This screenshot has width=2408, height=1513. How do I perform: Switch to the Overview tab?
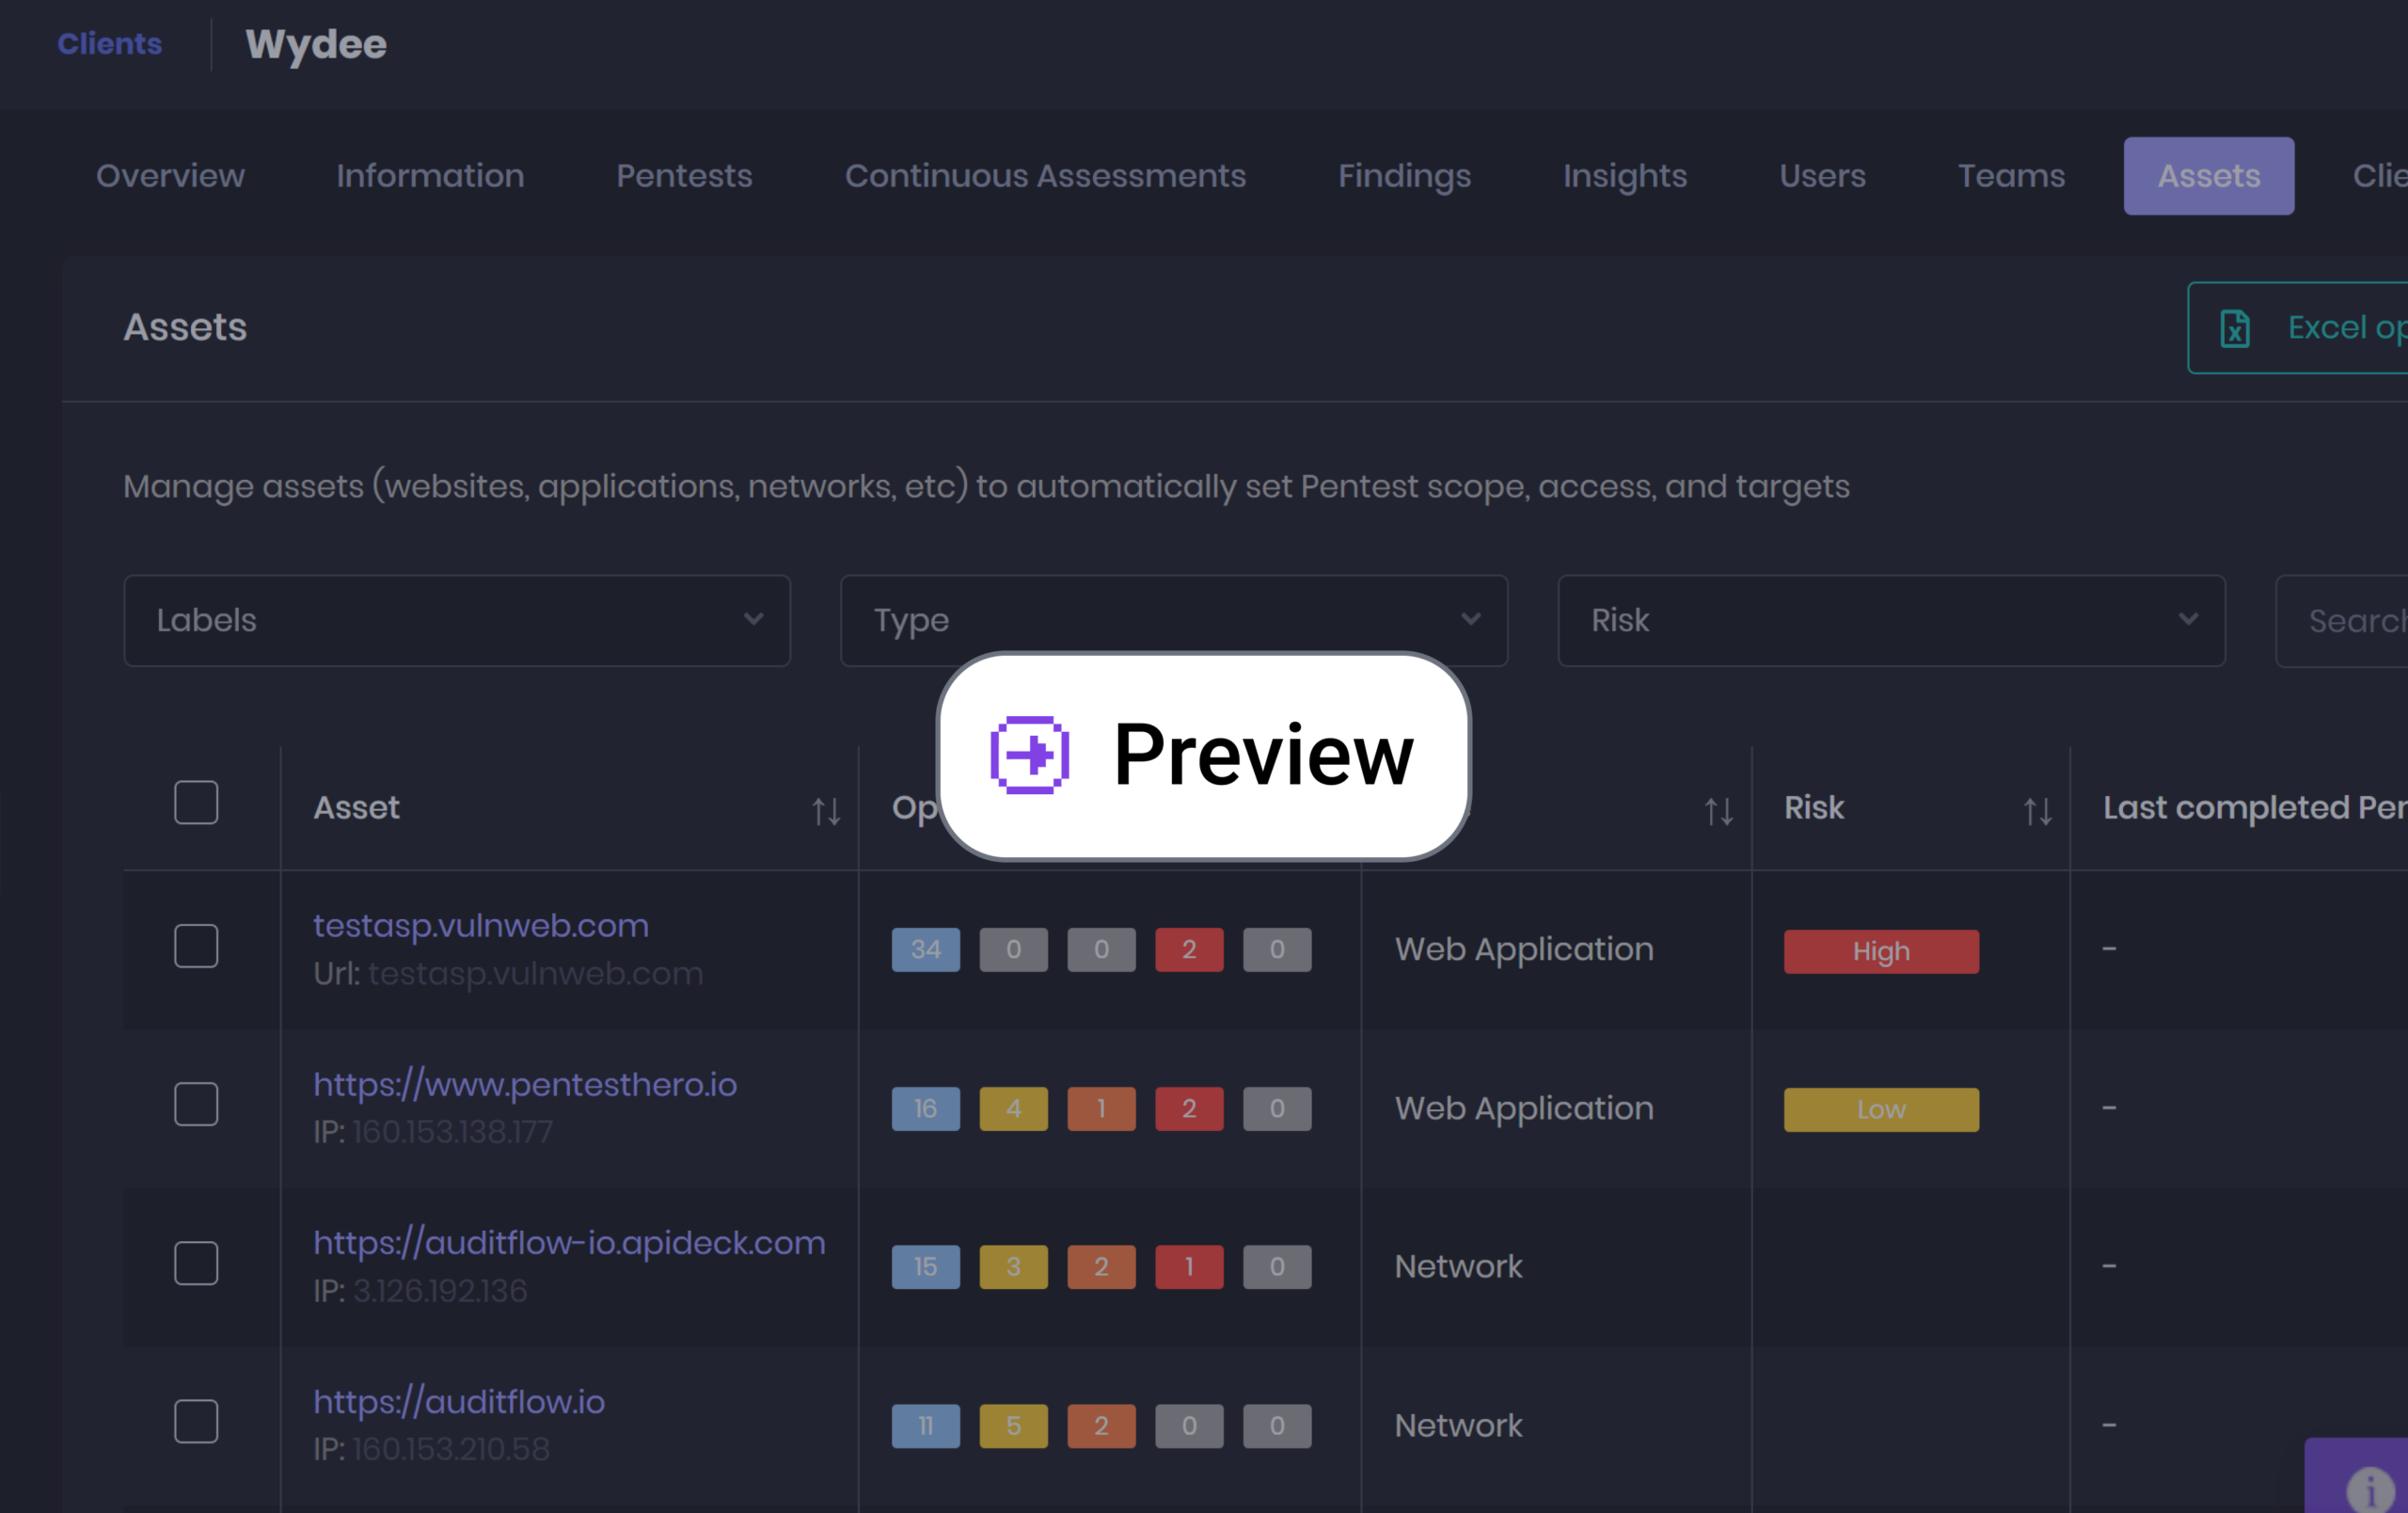(170, 176)
